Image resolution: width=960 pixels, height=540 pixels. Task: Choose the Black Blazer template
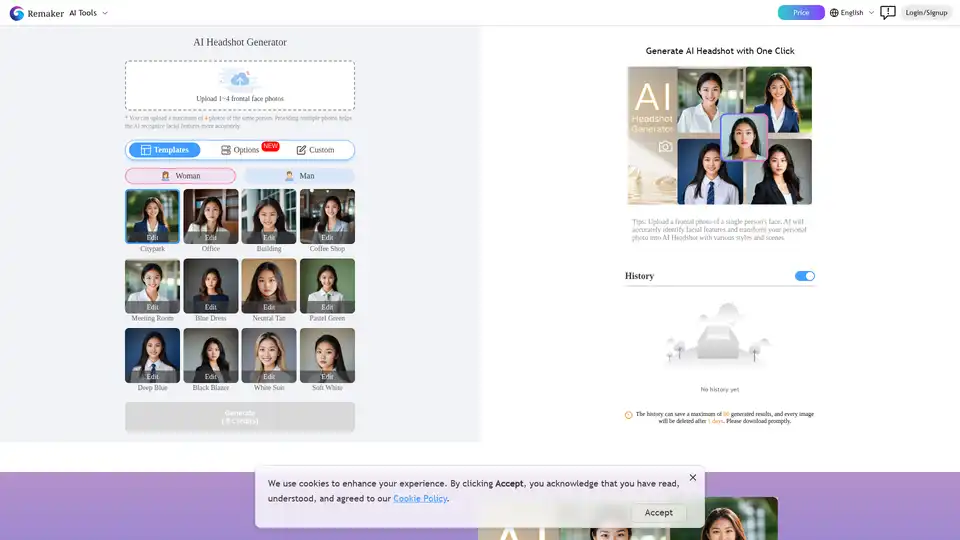click(x=211, y=355)
